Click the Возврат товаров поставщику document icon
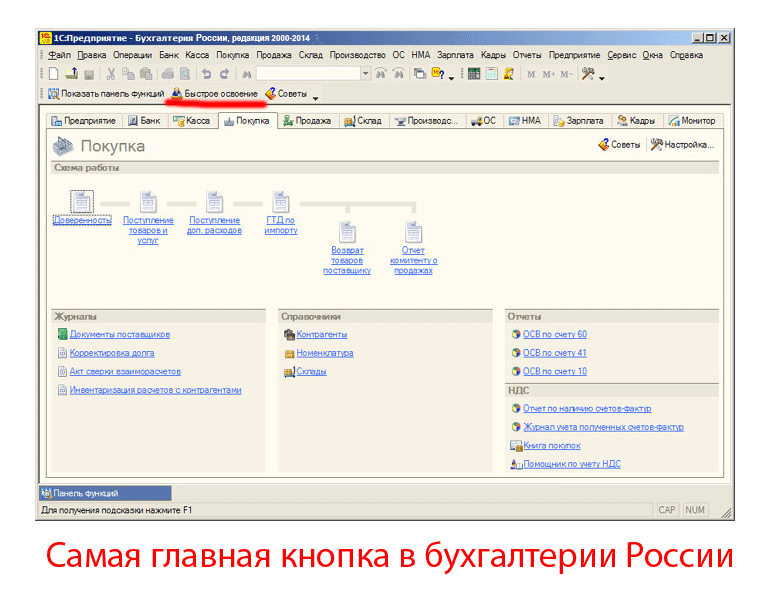 pos(347,232)
